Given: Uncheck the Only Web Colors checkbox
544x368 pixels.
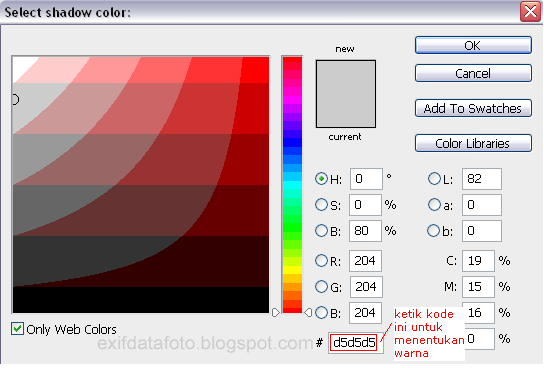Looking at the screenshot, I should [x=17, y=328].
